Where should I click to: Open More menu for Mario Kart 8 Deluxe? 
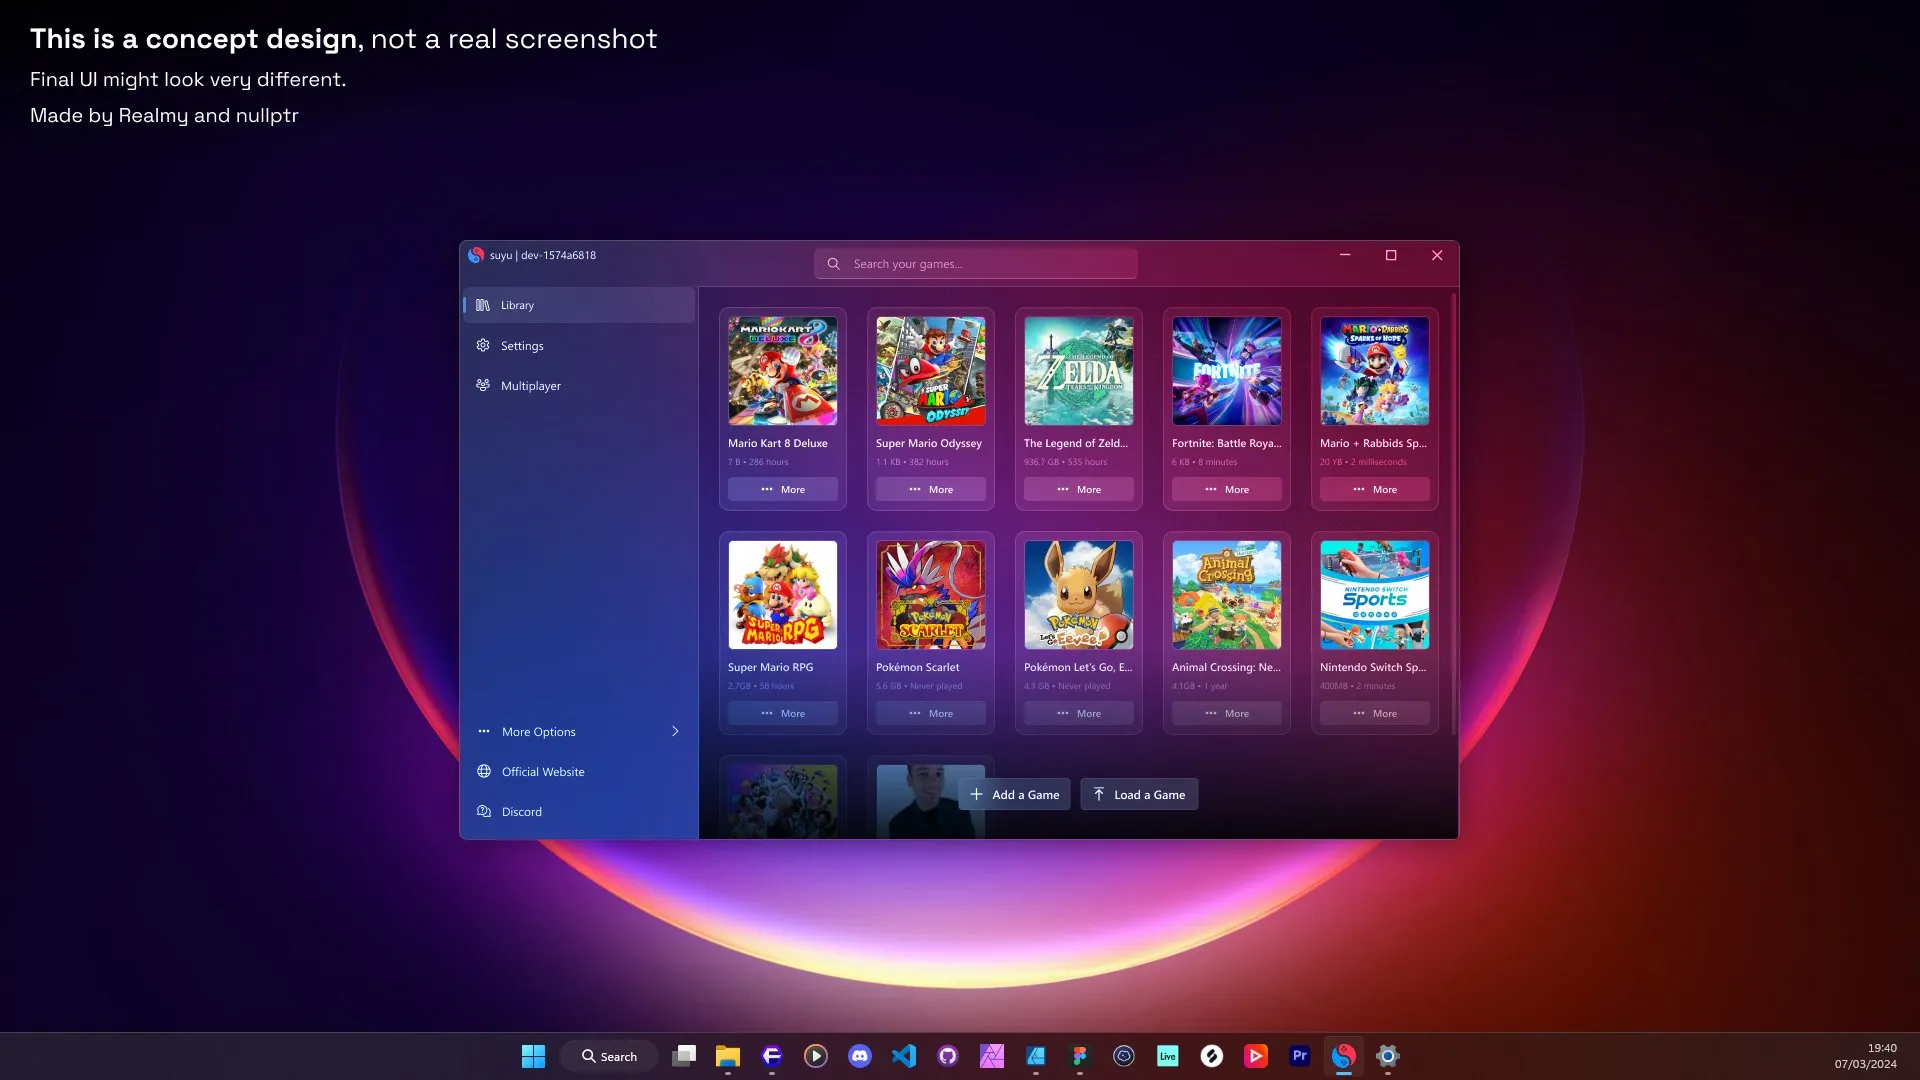[x=782, y=490]
